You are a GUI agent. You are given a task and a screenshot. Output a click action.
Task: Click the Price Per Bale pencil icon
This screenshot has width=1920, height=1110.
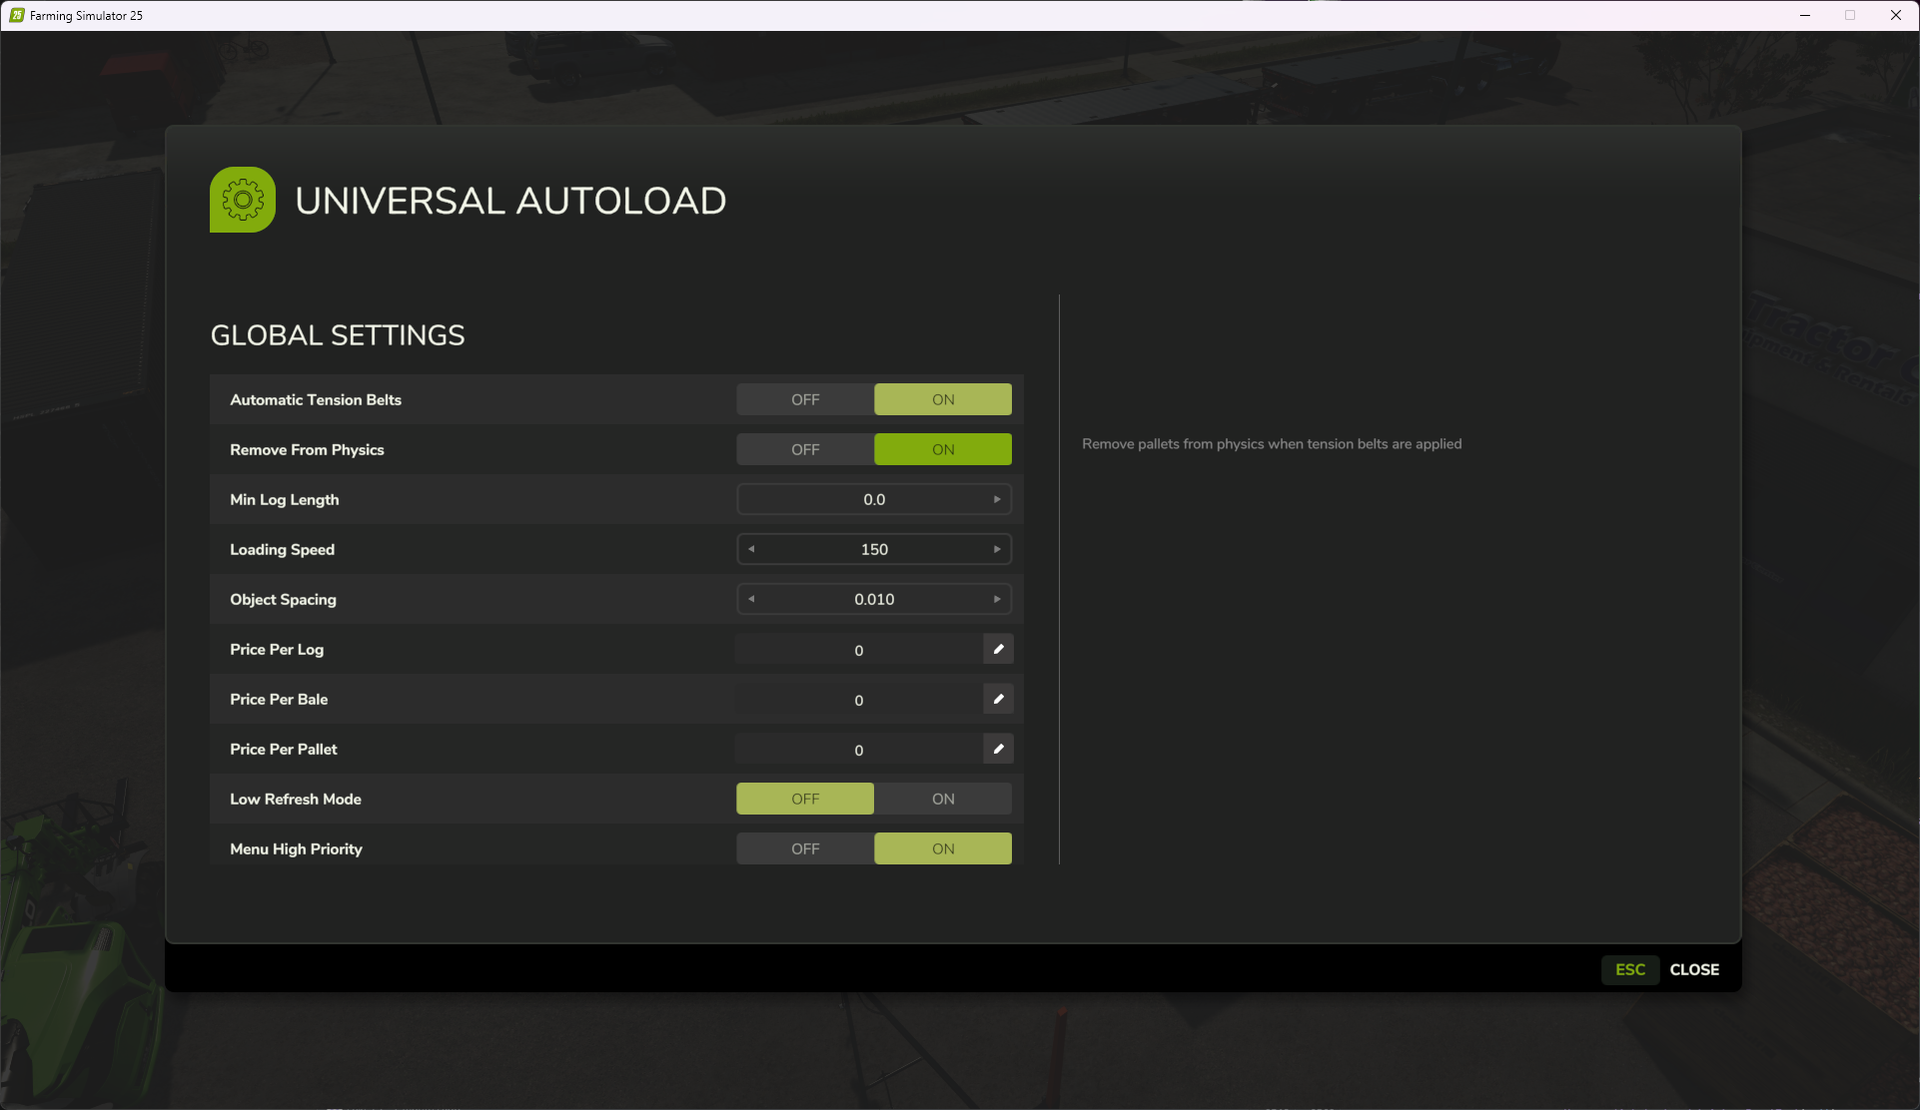click(998, 699)
